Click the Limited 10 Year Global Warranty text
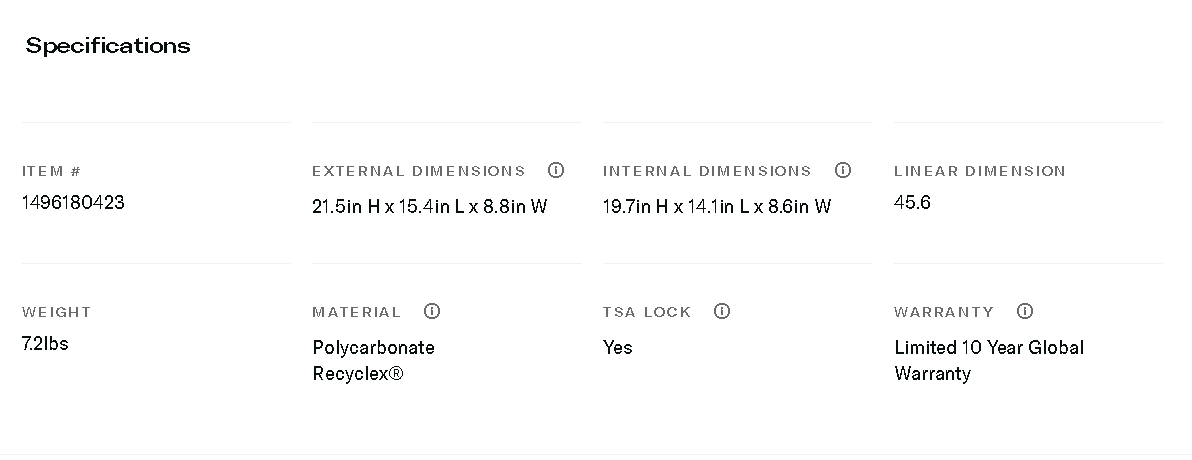Viewport: 1192px width, 460px height. [989, 361]
